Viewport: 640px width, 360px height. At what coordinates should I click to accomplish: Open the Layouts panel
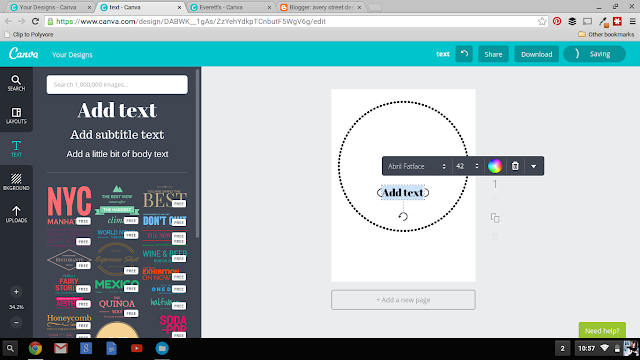16,116
